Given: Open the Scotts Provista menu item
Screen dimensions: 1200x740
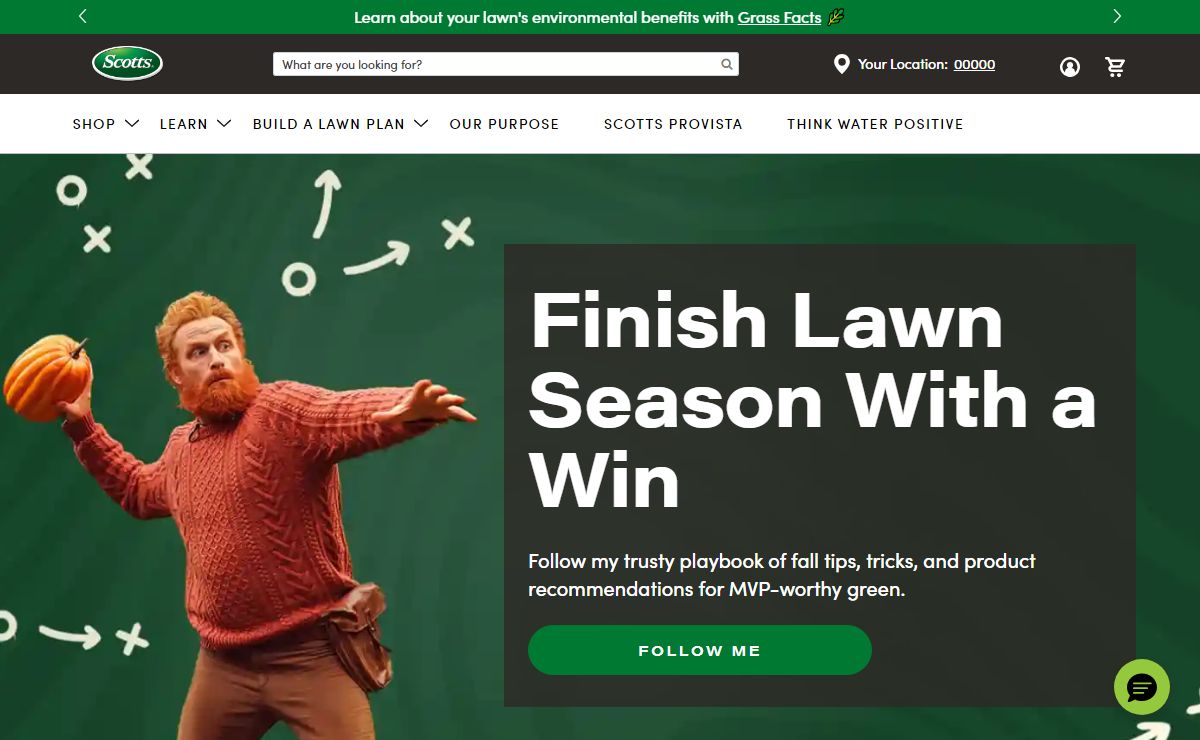Looking at the screenshot, I should coord(673,124).
